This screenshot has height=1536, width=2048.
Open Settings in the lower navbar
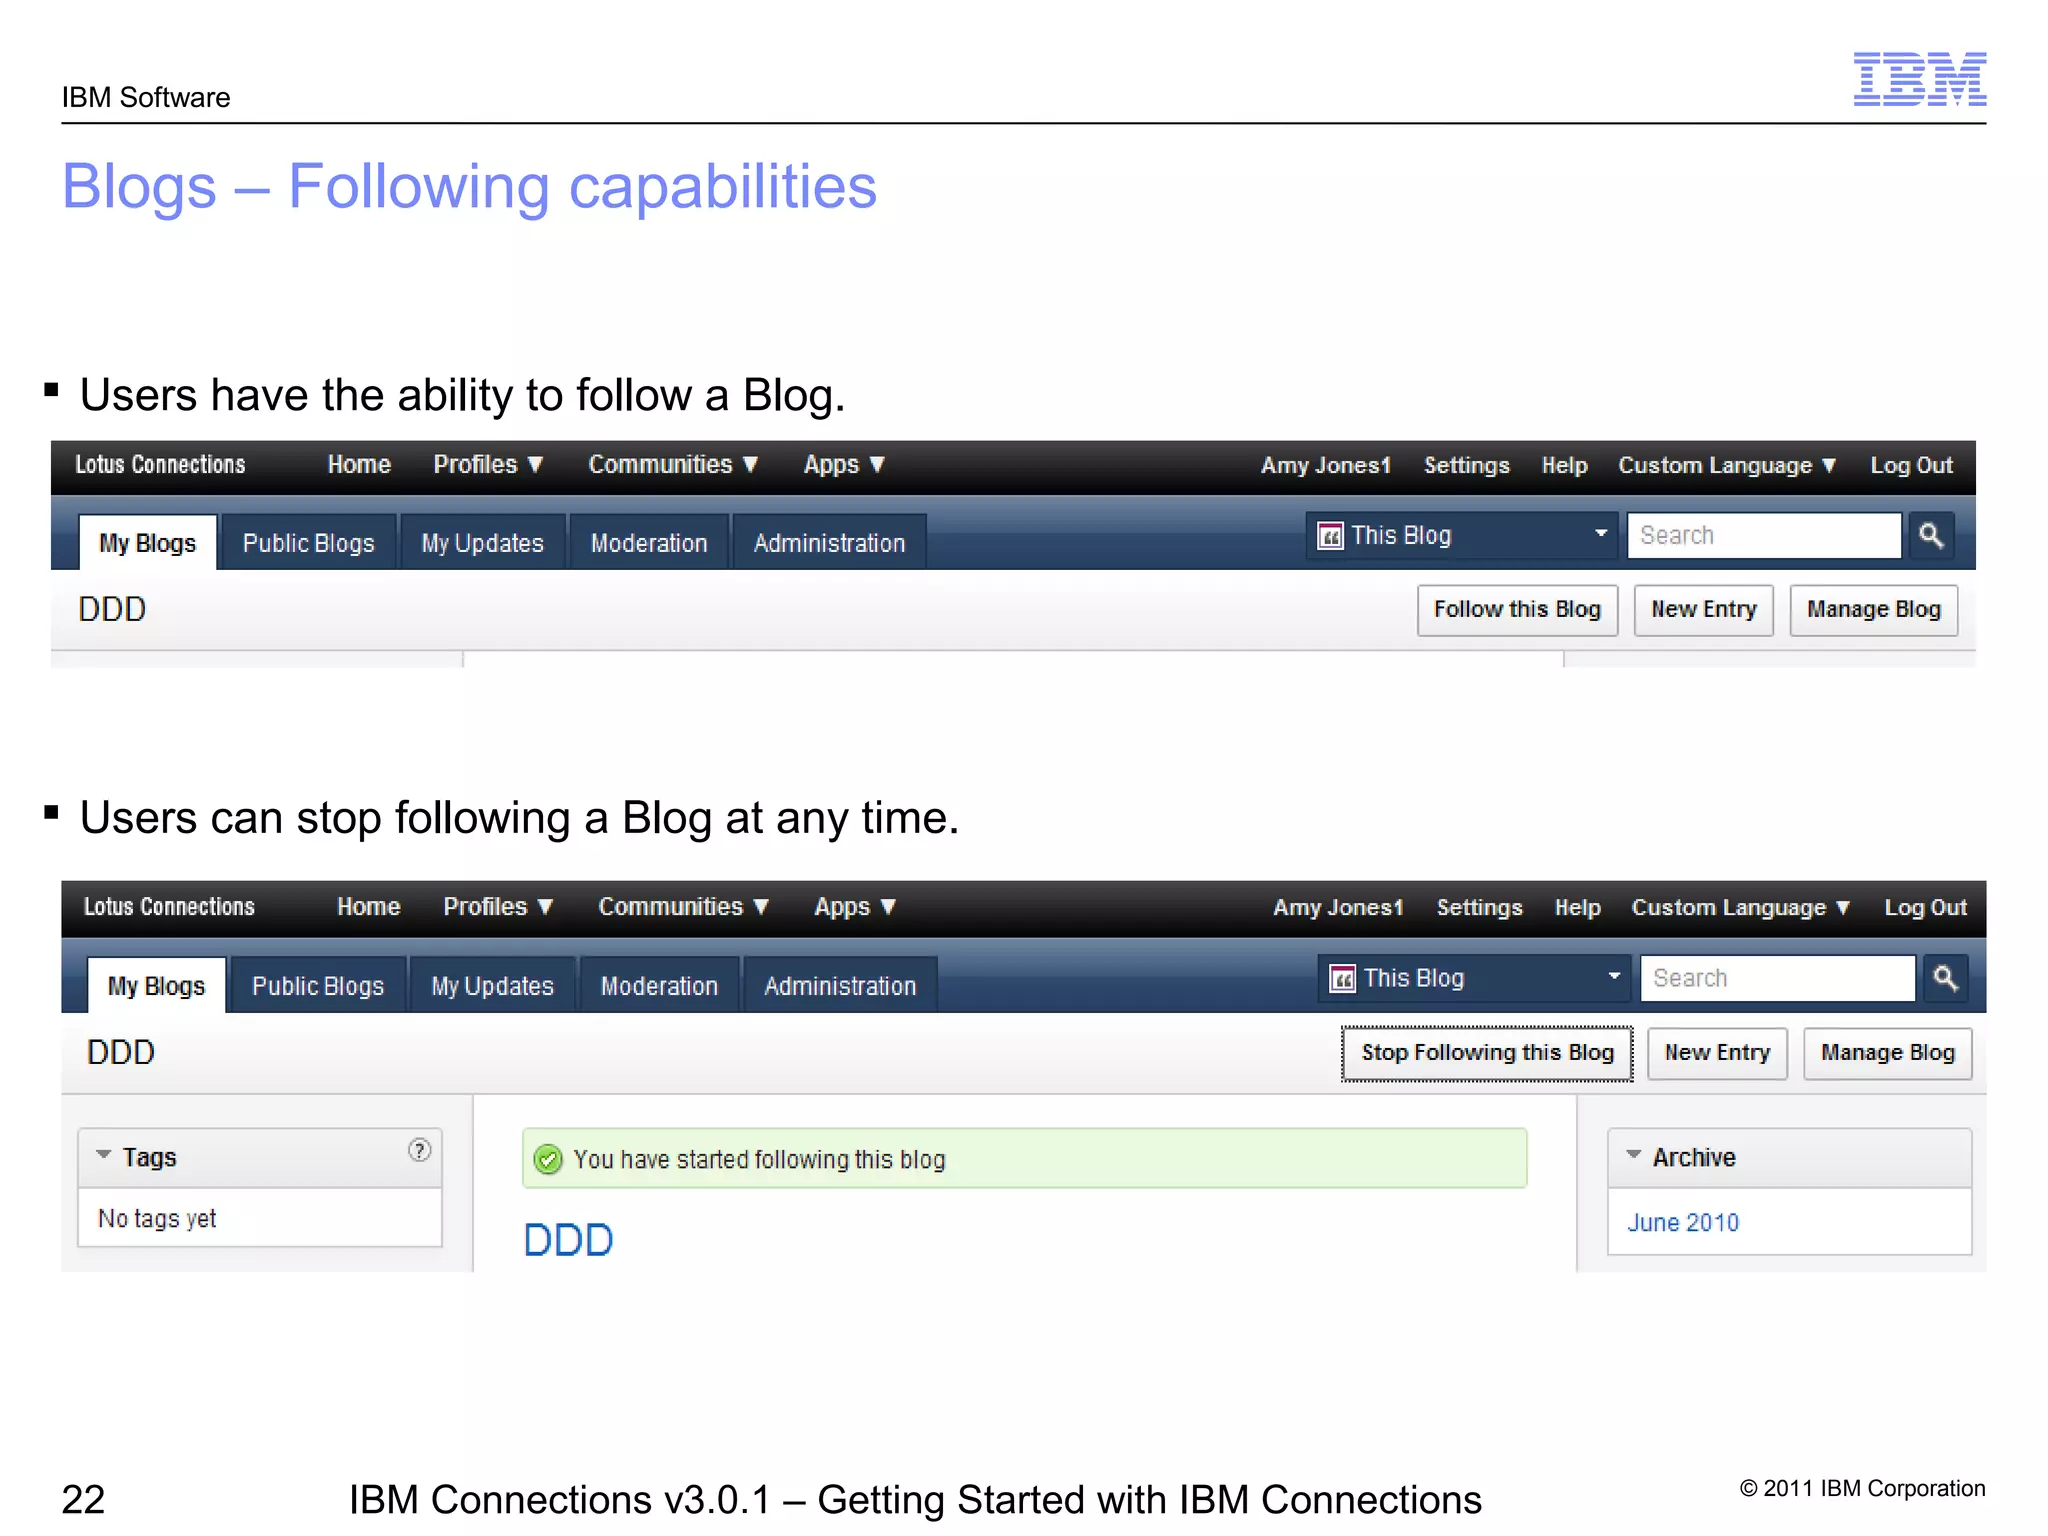tap(1479, 908)
